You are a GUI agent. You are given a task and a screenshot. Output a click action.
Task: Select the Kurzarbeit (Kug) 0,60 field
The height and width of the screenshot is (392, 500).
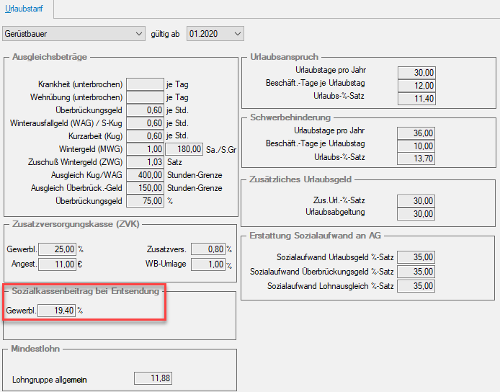point(145,136)
